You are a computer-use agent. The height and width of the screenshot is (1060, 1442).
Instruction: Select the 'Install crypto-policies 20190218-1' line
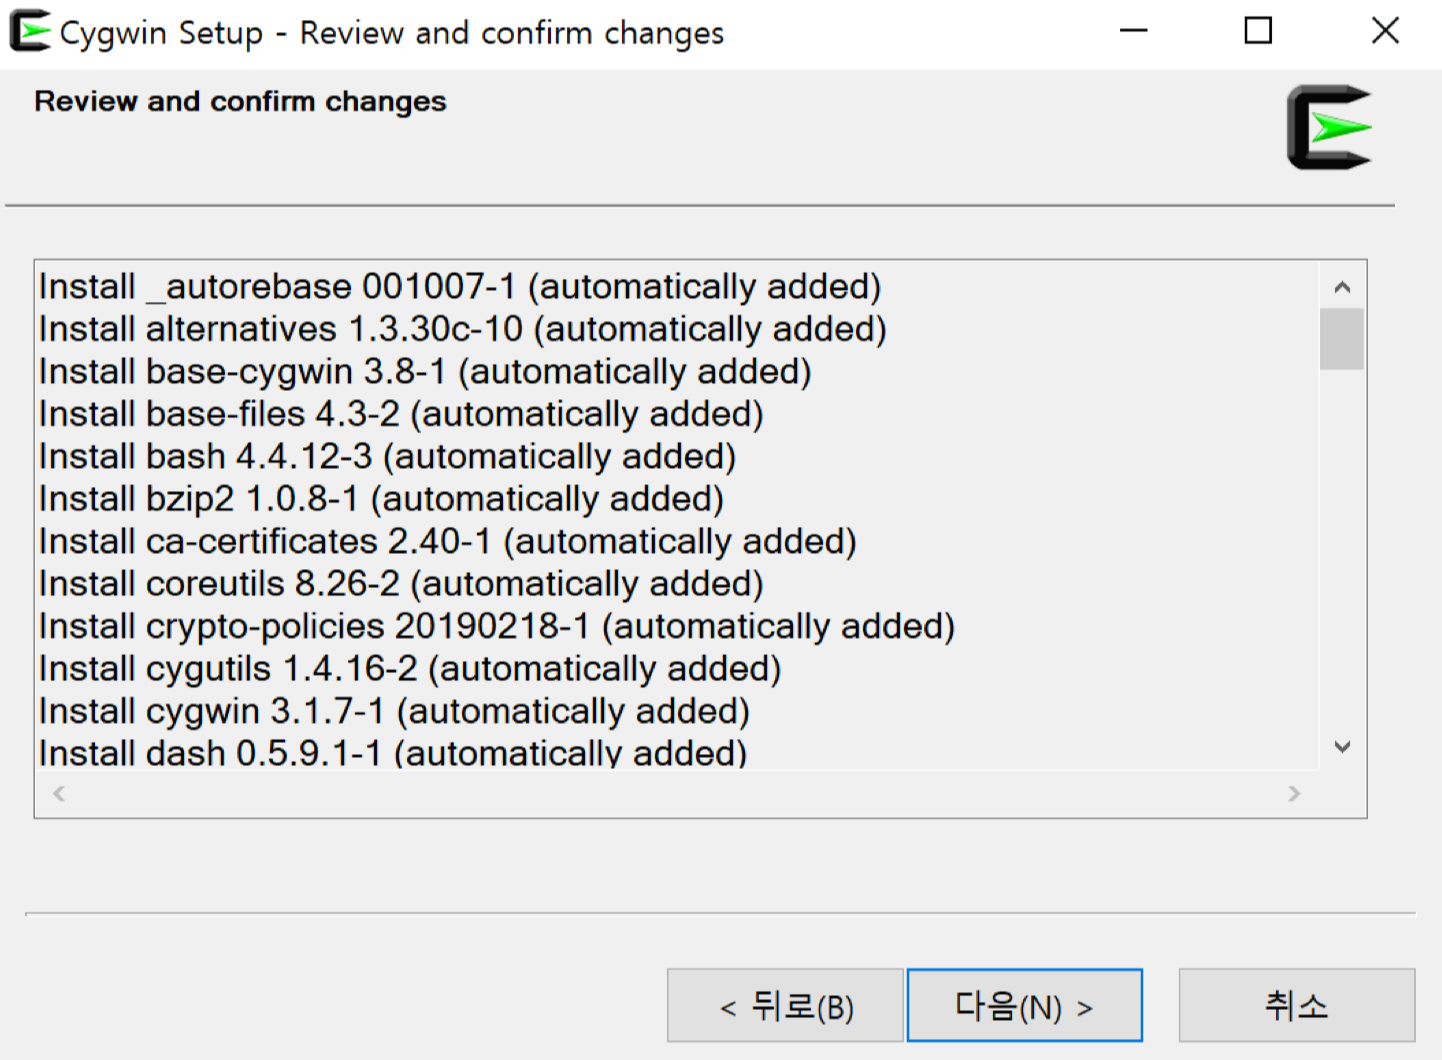click(497, 627)
